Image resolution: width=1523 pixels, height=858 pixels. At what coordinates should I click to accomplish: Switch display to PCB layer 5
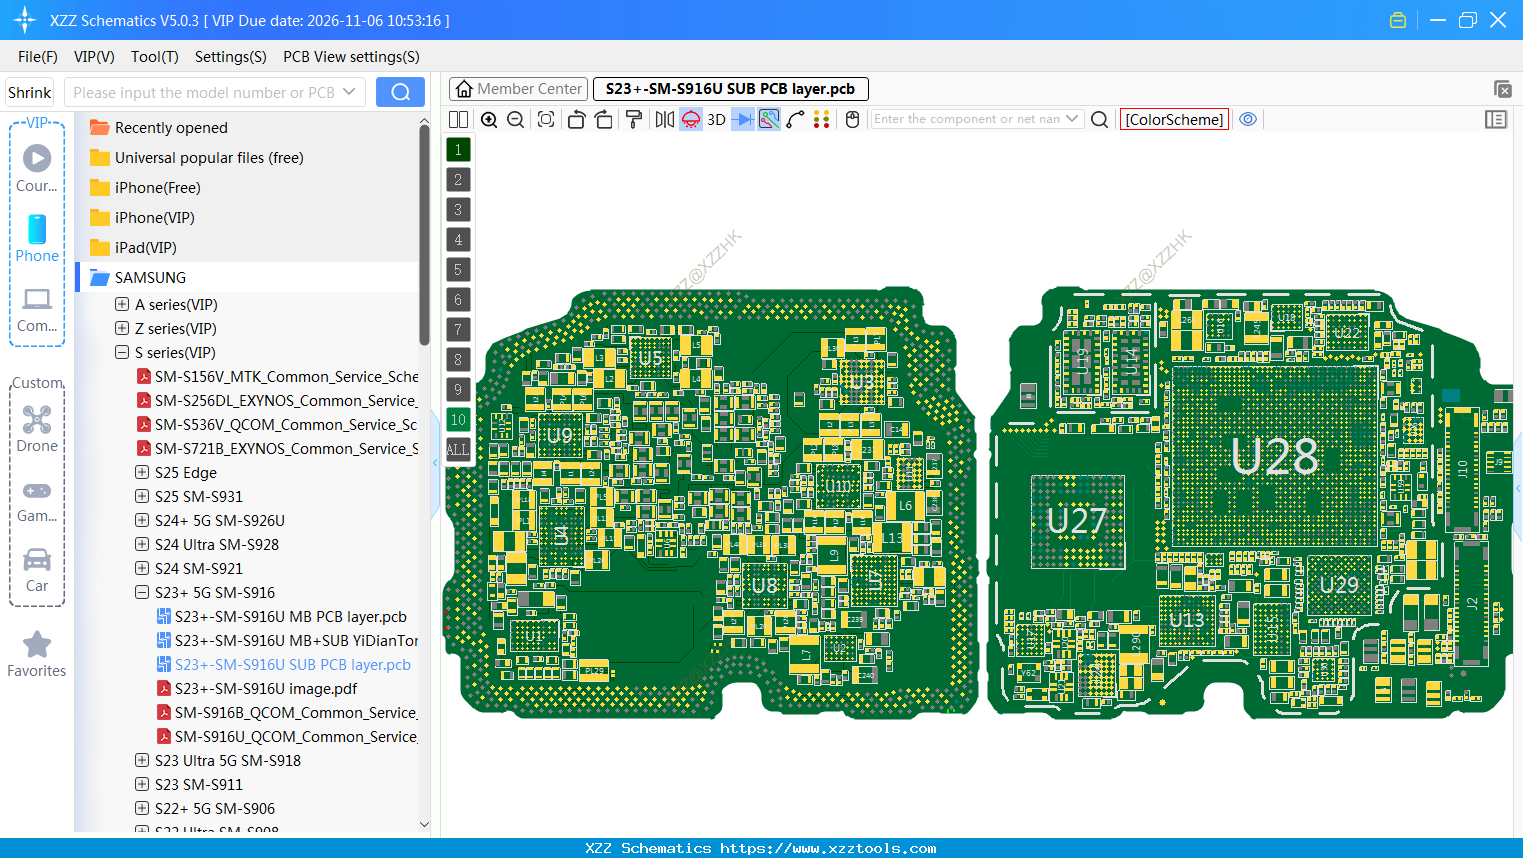point(458,269)
